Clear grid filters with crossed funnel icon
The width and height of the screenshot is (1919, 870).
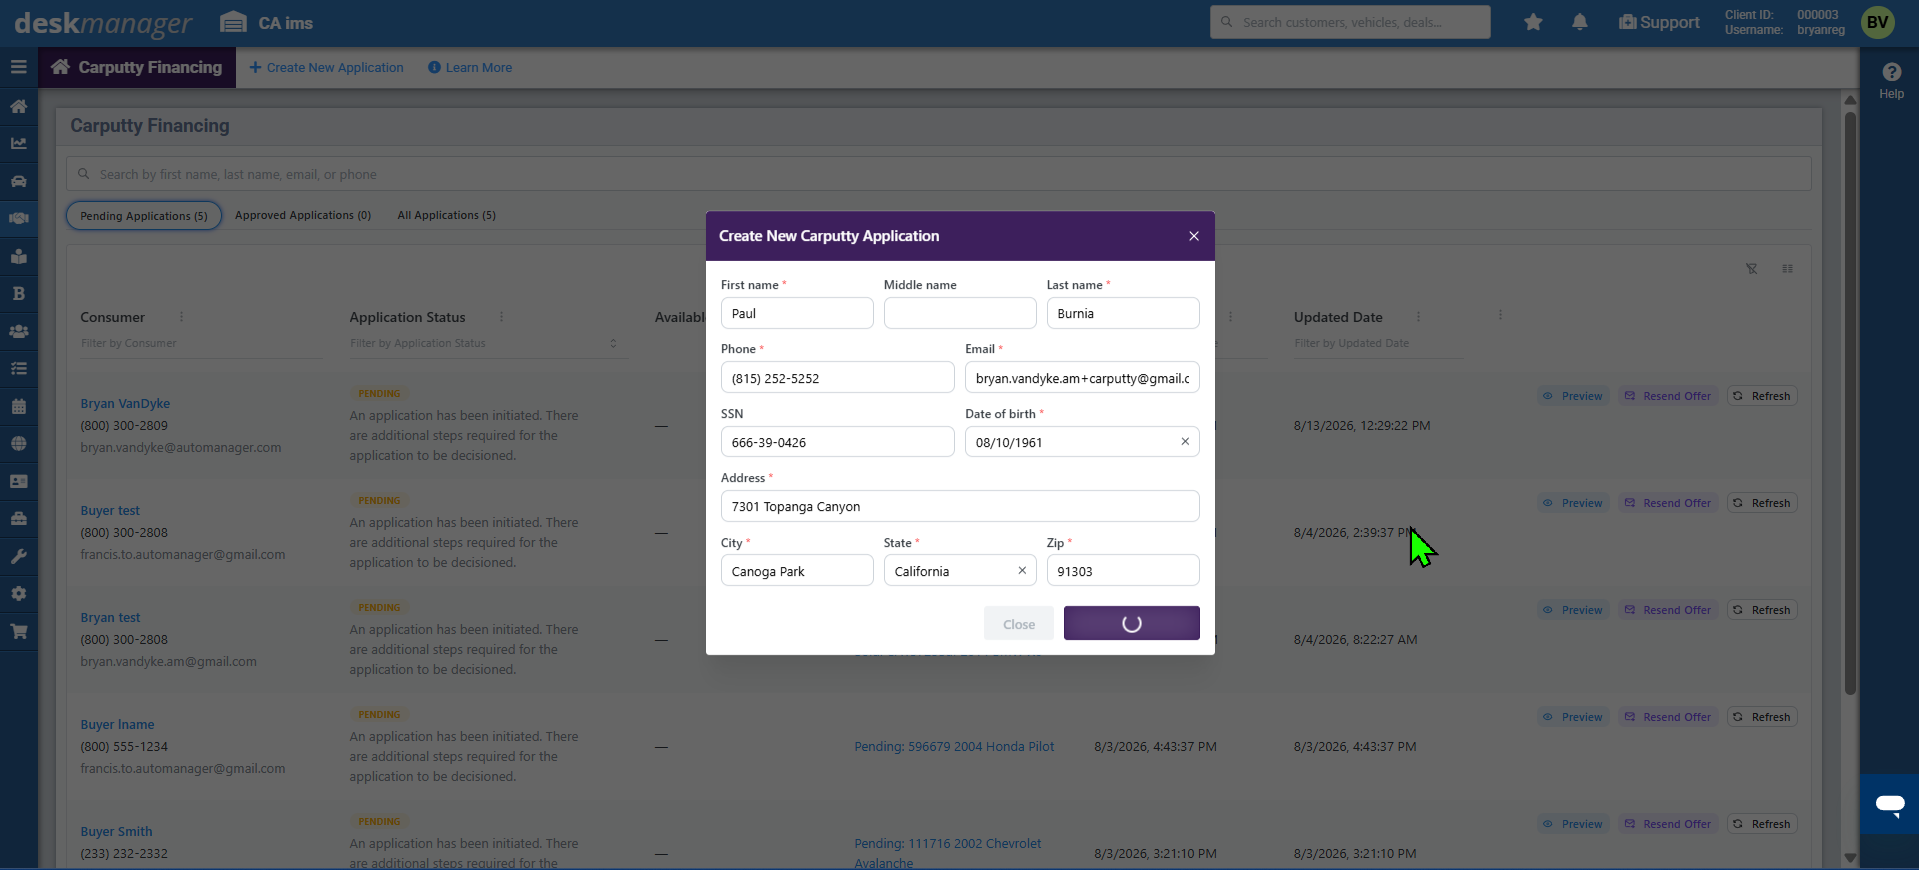point(1751,268)
